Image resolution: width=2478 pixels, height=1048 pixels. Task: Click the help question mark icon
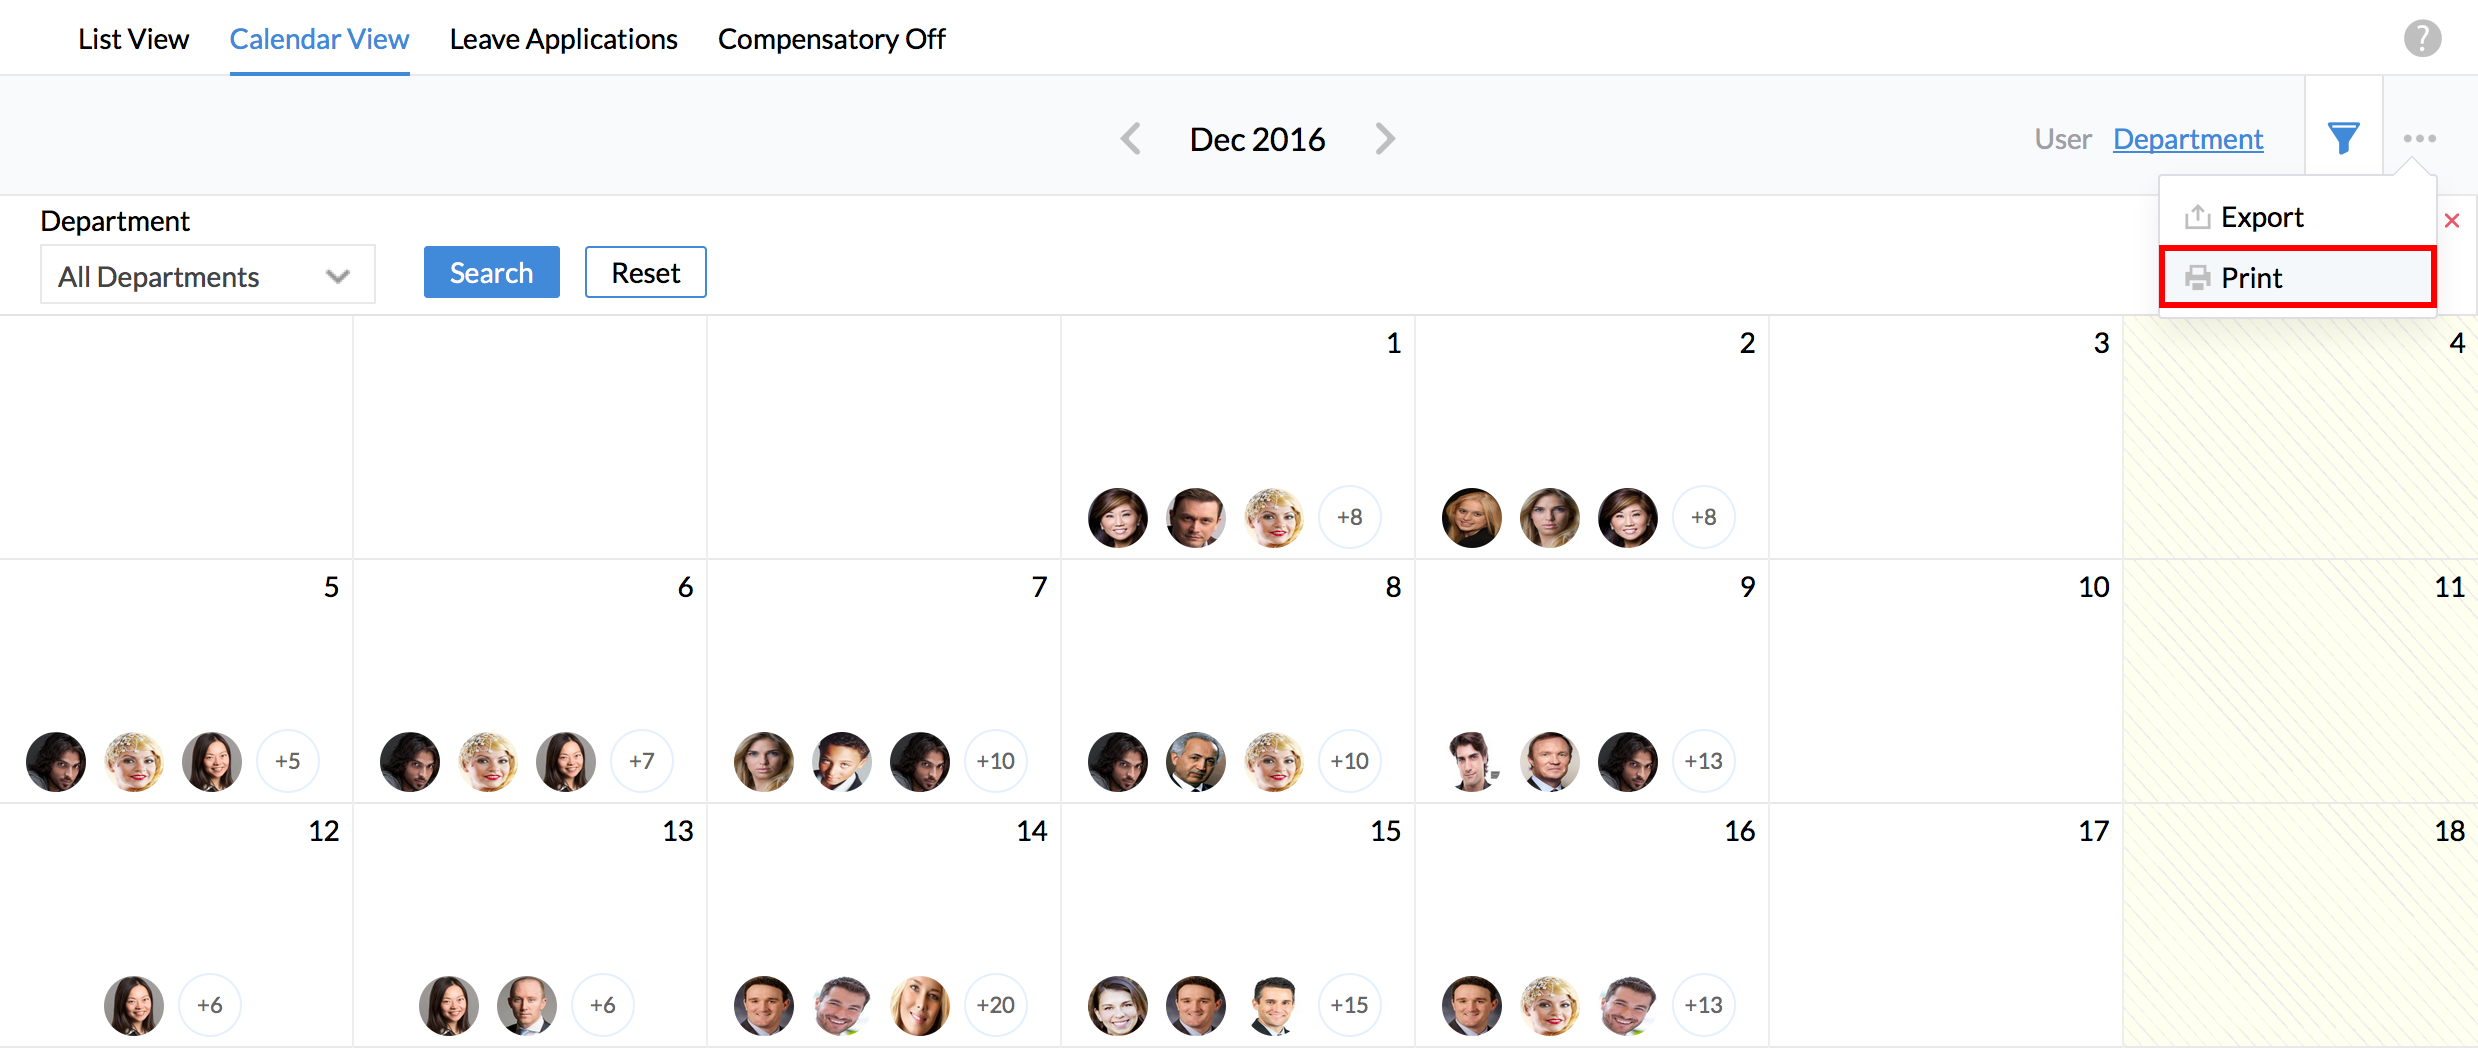[2422, 39]
